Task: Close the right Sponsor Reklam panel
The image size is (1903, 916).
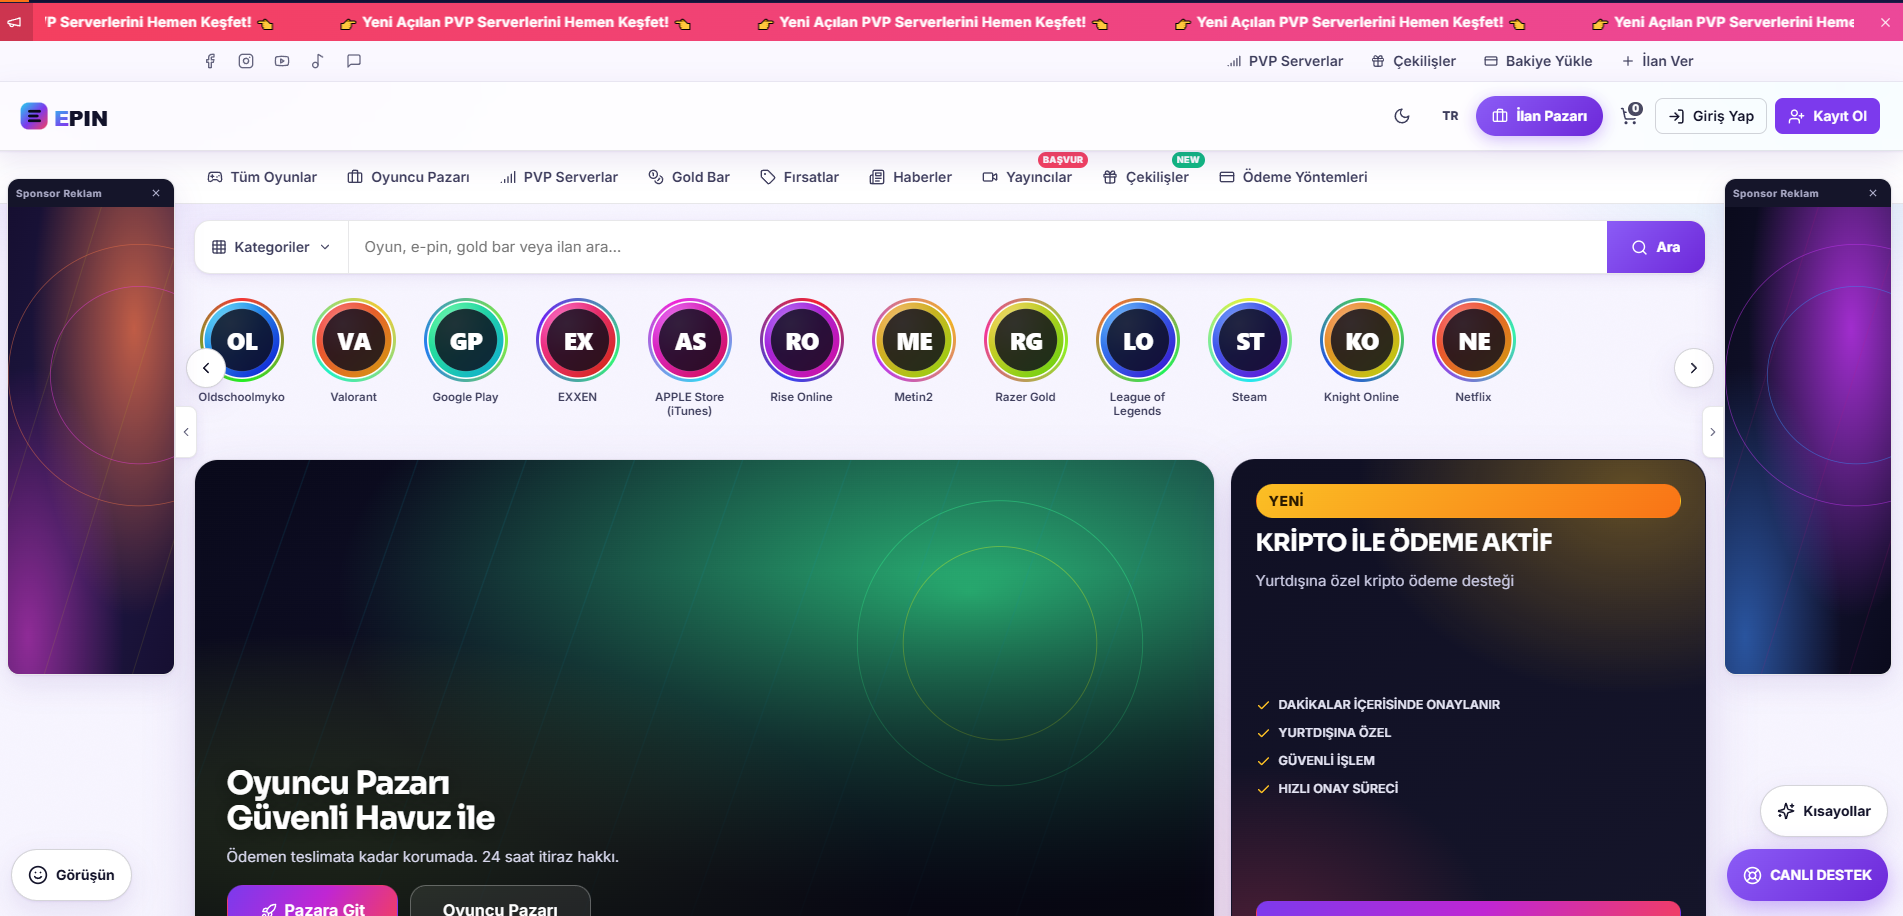Action: coord(1873,193)
